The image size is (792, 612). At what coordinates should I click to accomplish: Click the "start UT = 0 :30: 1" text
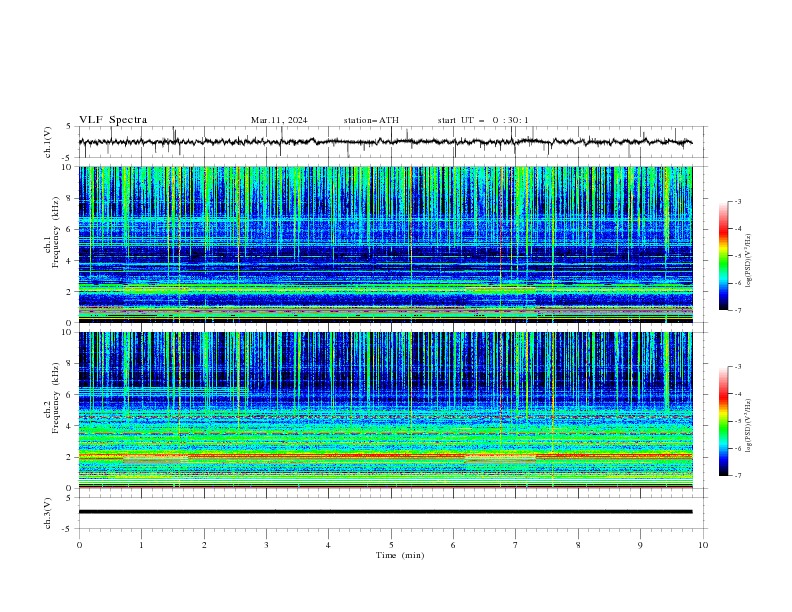(x=483, y=120)
